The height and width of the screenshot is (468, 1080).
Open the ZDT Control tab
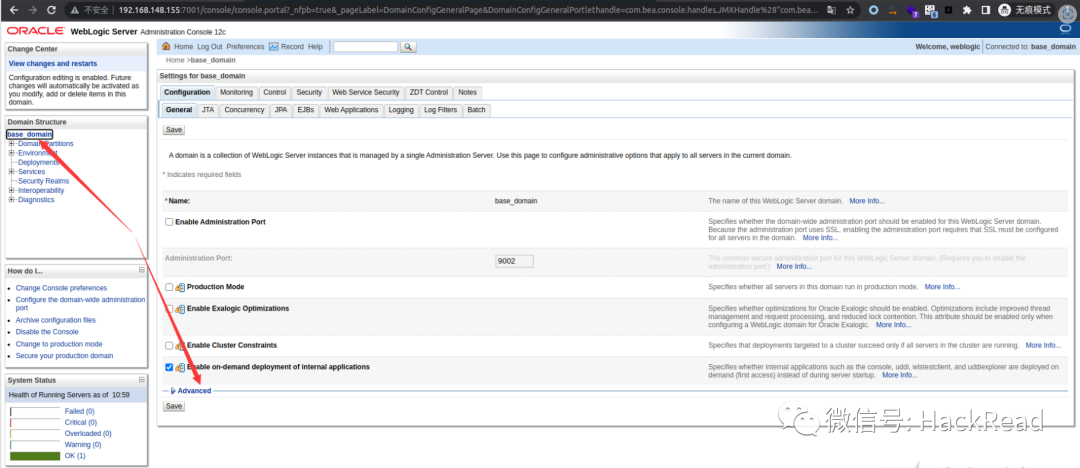[428, 92]
